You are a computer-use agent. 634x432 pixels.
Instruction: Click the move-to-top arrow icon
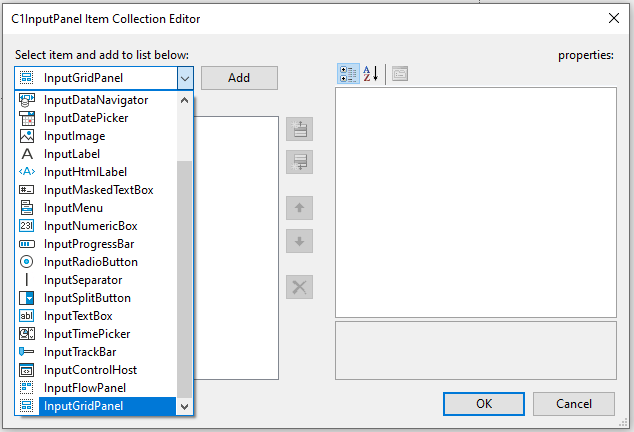tap(300, 129)
